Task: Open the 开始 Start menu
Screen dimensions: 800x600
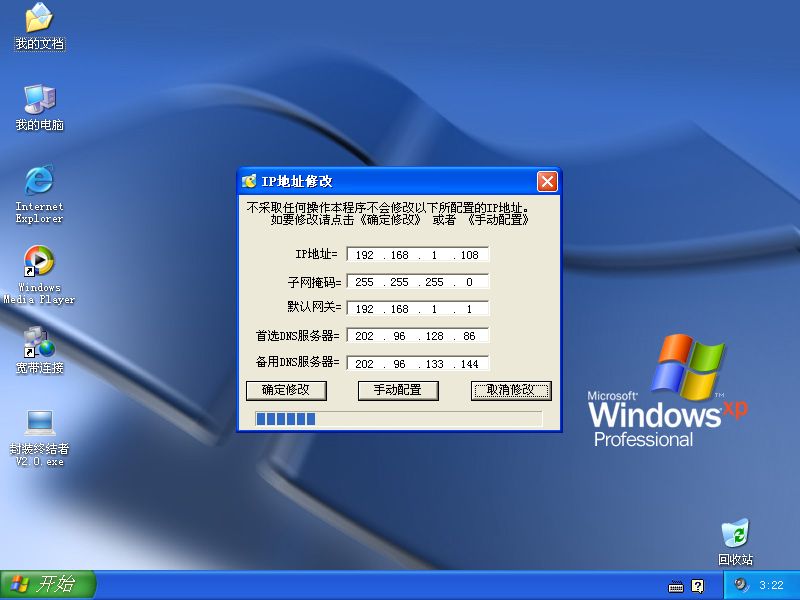Action: (x=48, y=585)
